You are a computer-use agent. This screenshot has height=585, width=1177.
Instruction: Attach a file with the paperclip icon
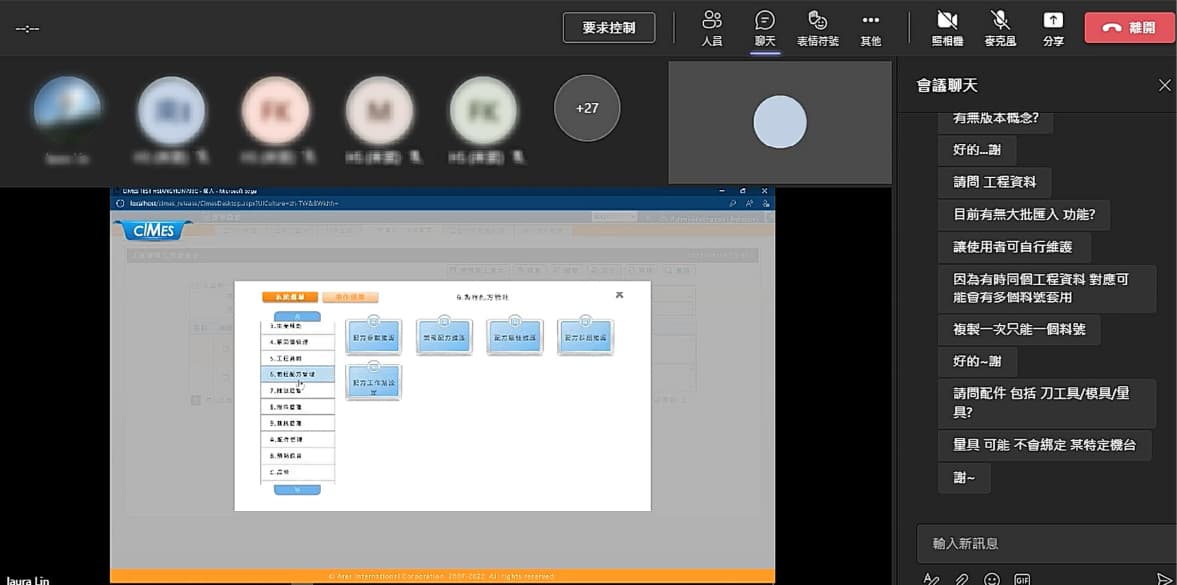pyautogui.click(x=962, y=579)
